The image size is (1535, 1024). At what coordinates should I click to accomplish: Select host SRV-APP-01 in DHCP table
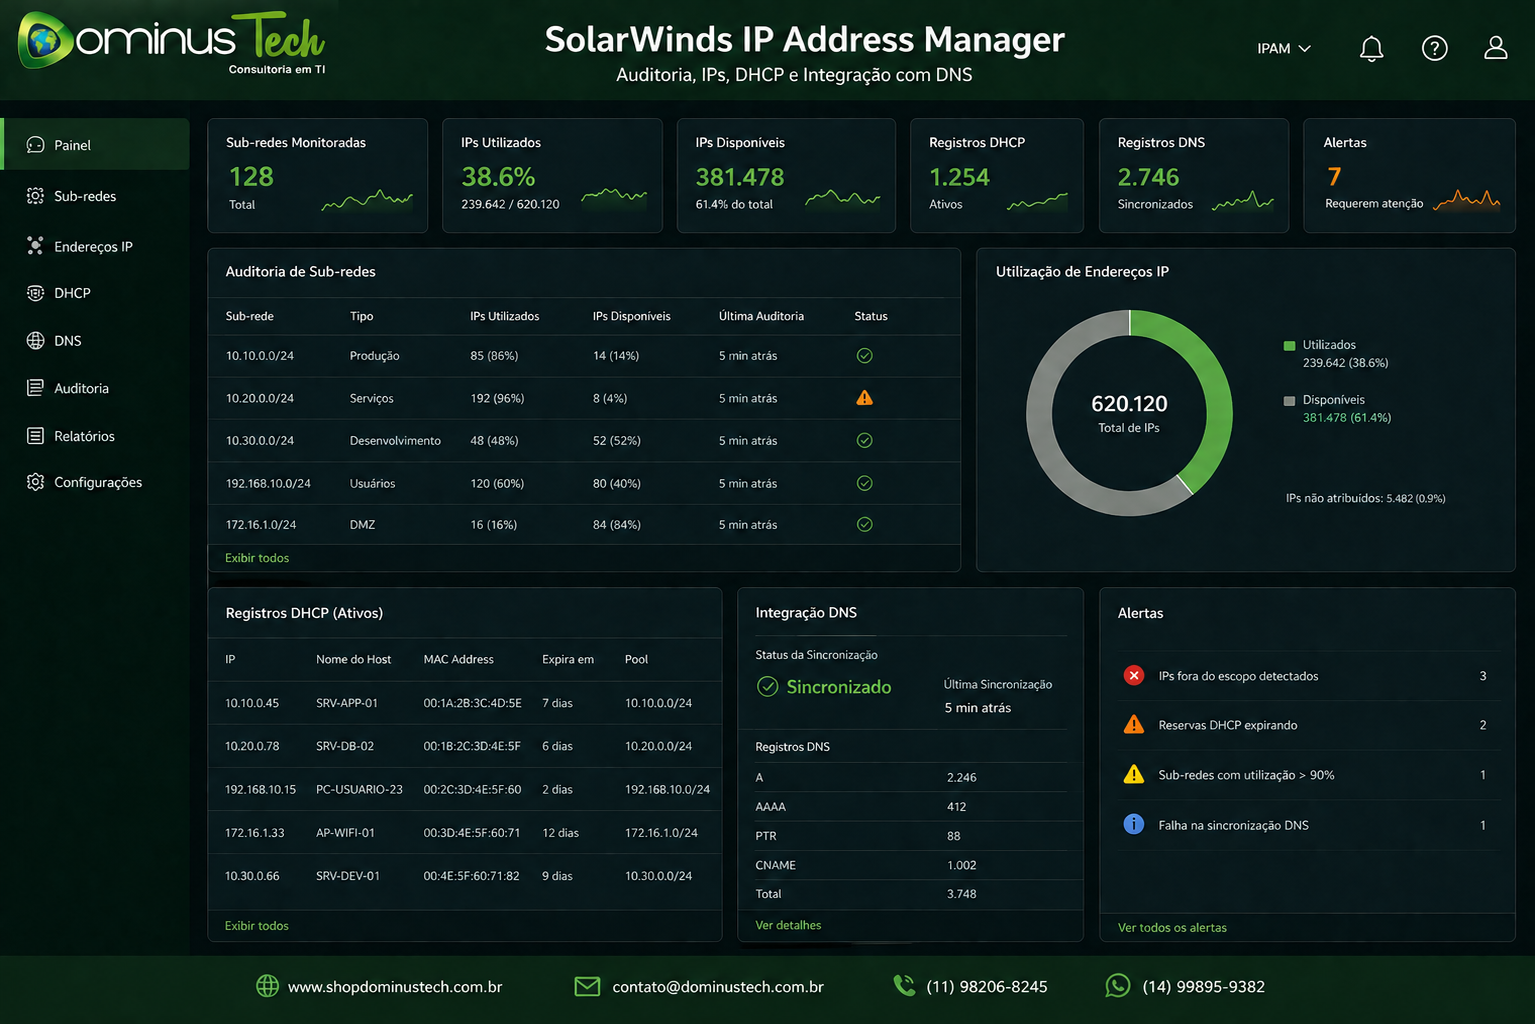[347, 704]
